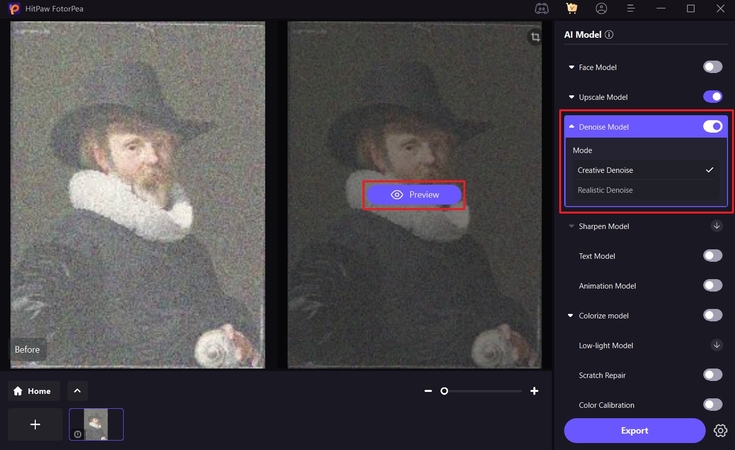Click the Sharpen Model label
This screenshot has height=450, width=735.
pos(604,226)
